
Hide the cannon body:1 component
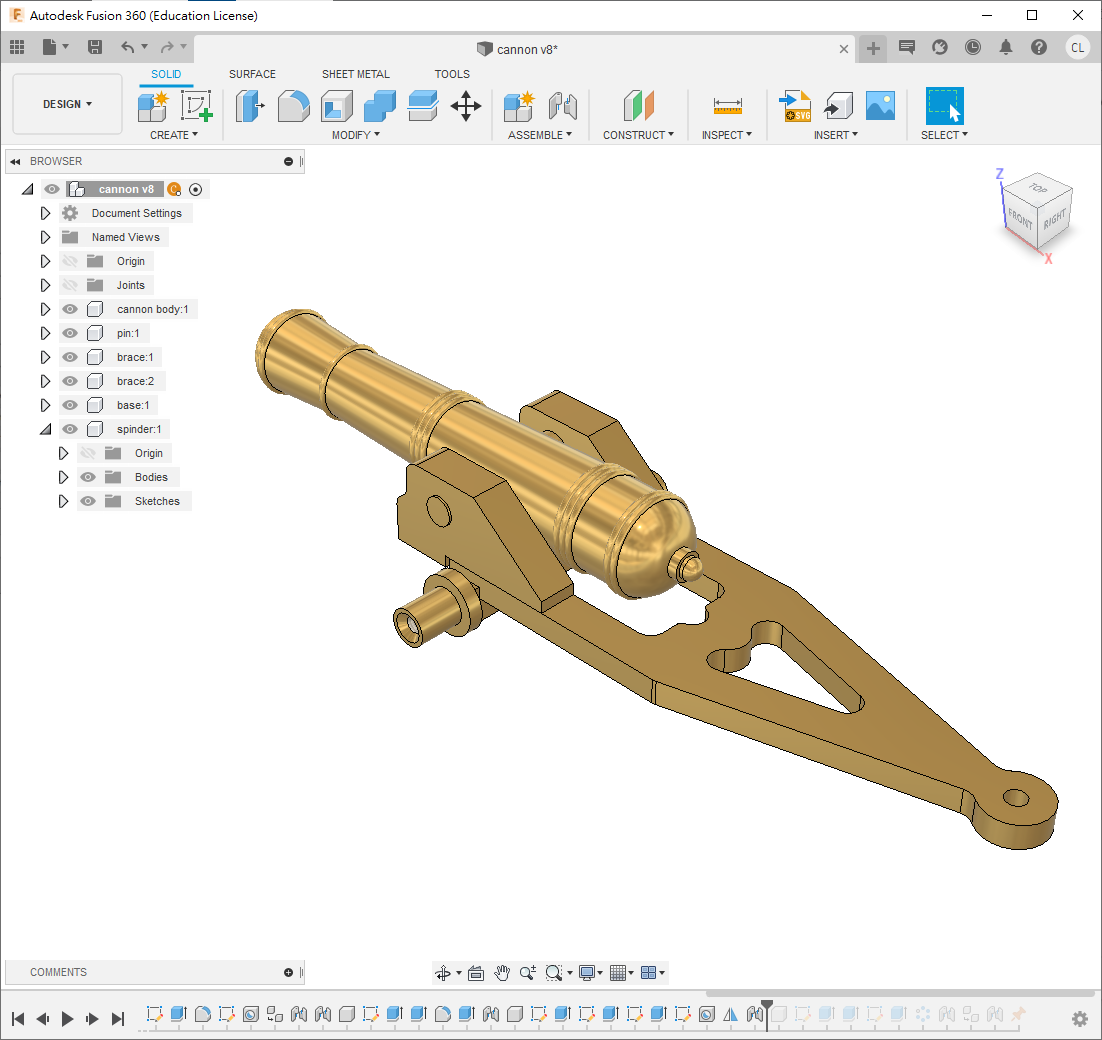click(70, 309)
